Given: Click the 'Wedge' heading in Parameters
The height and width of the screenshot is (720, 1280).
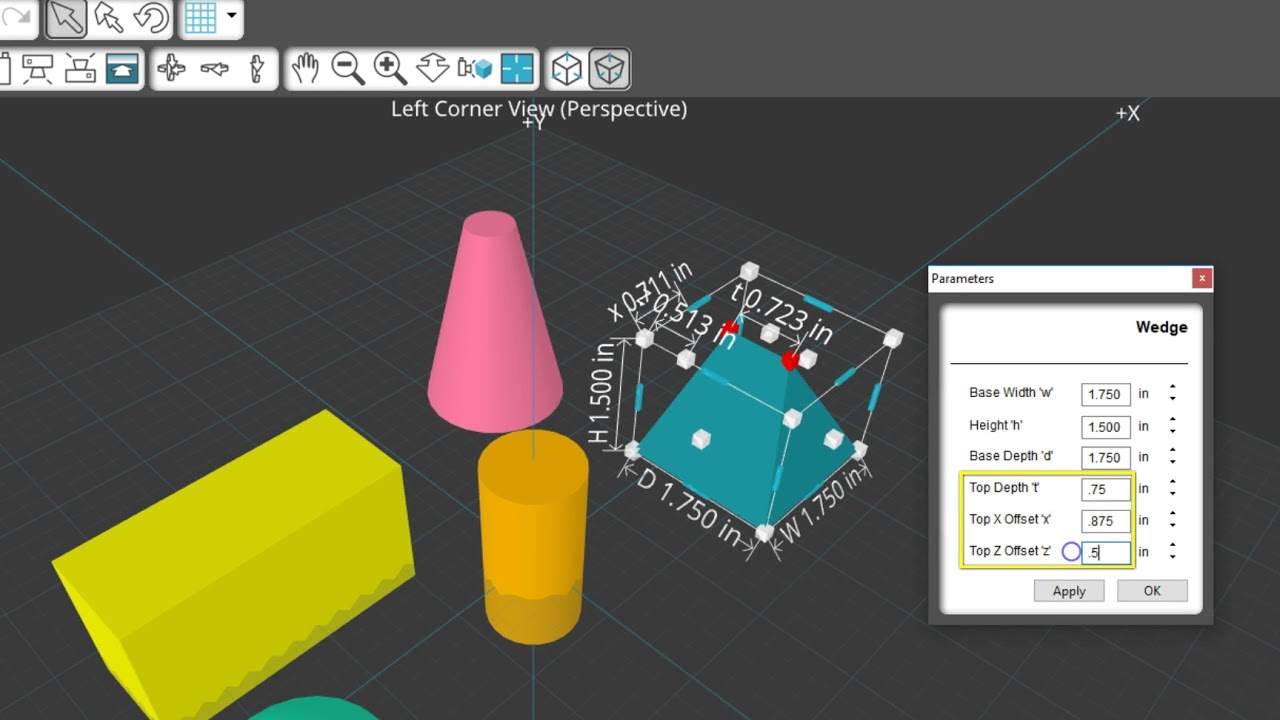Looking at the screenshot, I should click(x=1161, y=327).
